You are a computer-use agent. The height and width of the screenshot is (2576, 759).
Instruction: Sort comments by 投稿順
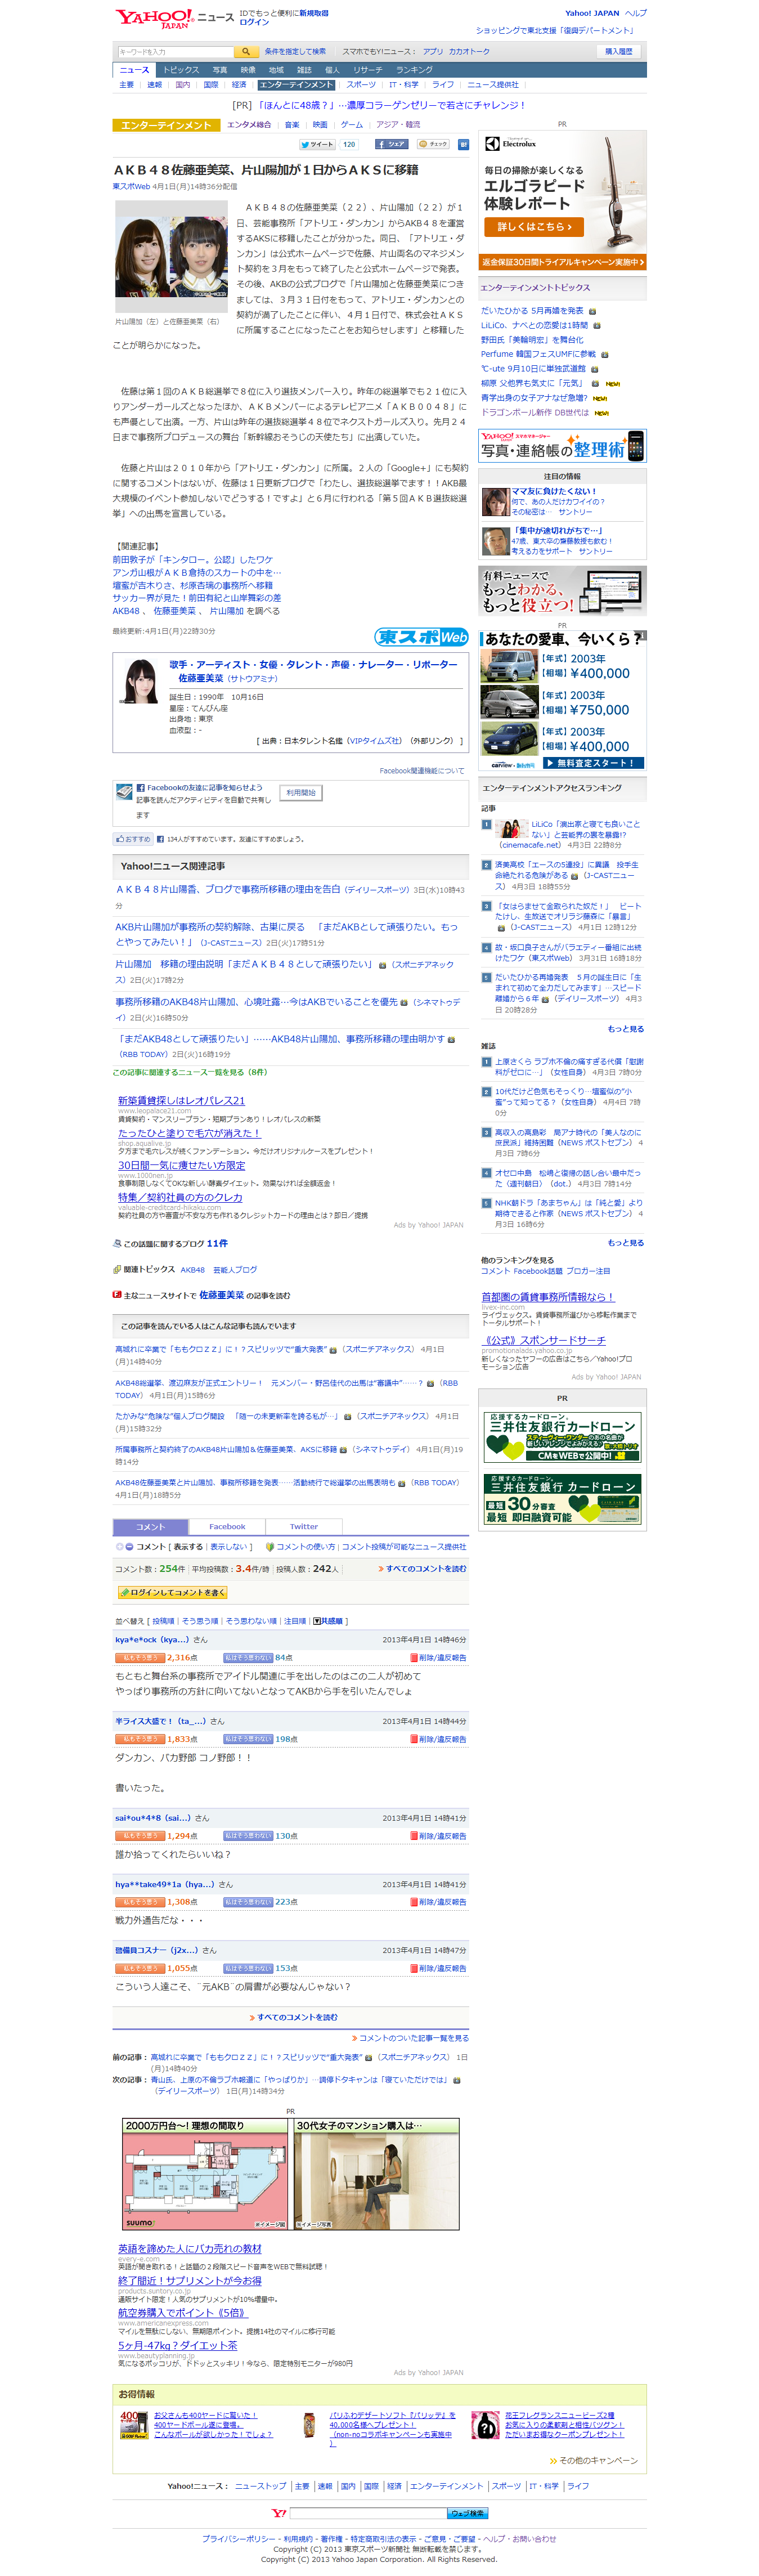pyautogui.click(x=163, y=1621)
